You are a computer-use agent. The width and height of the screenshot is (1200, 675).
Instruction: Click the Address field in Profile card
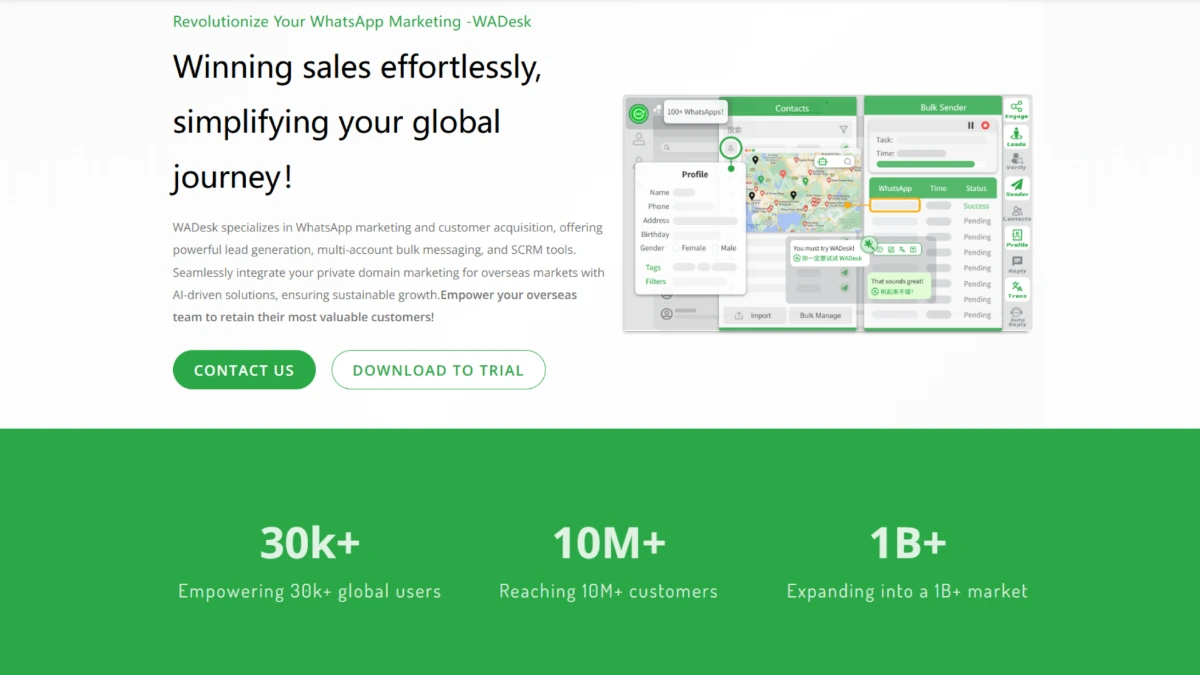tap(705, 220)
